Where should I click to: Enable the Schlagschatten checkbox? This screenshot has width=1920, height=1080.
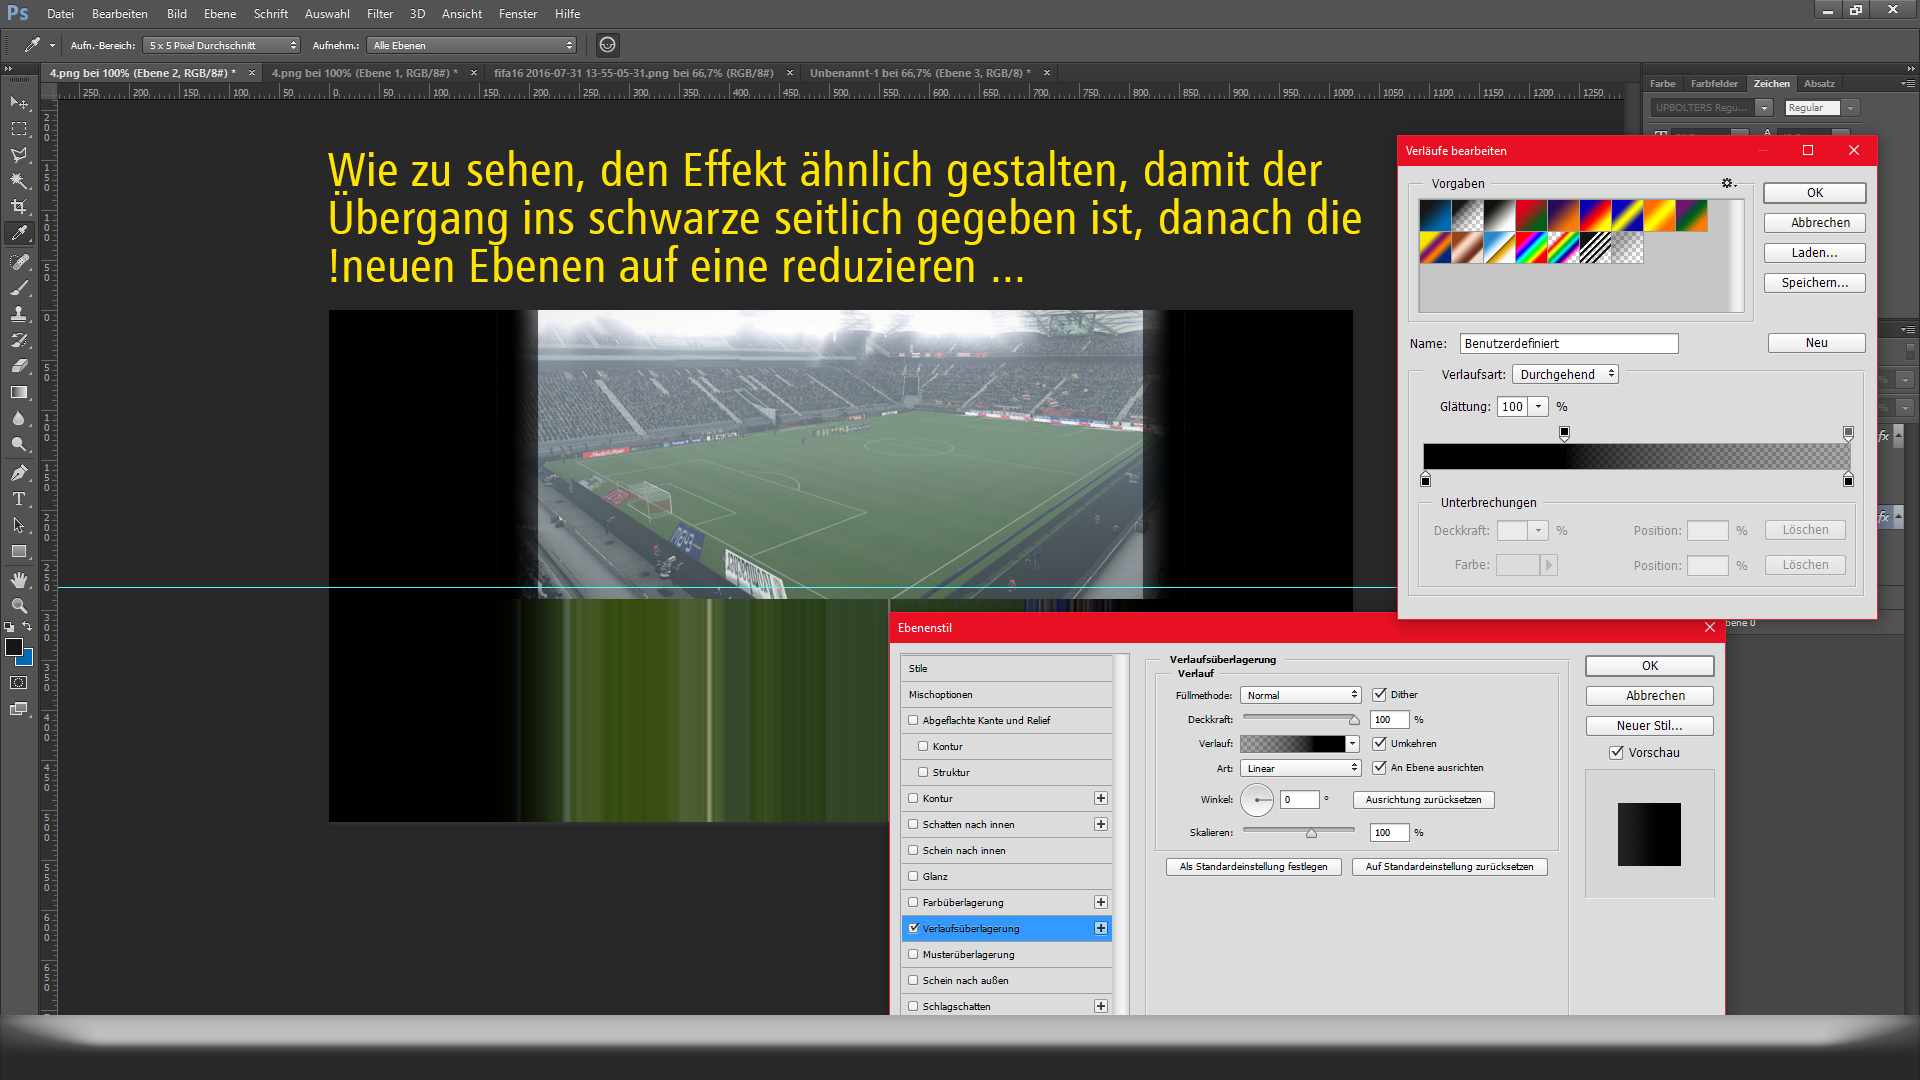913,1006
